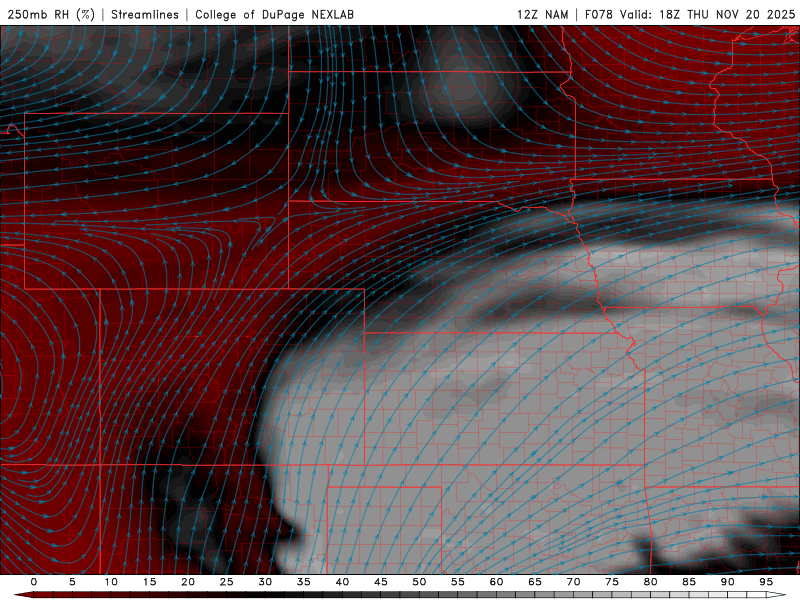Click the colorbar label '65'
800x600 pixels.
pos(535,582)
